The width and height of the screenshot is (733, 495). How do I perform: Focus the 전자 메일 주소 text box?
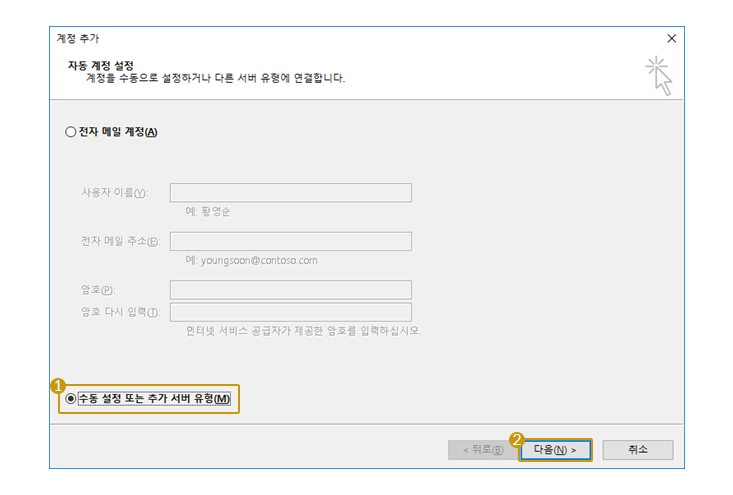click(x=290, y=241)
